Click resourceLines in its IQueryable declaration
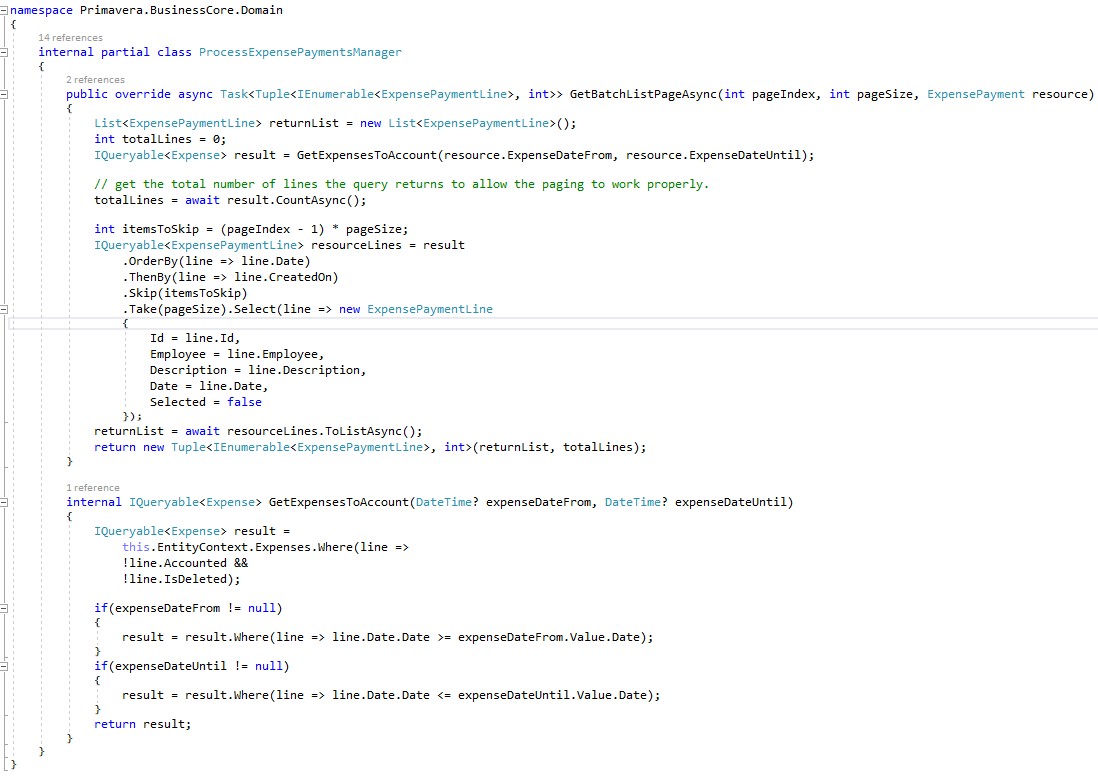Viewport: 1098px width, 777px height. [356, 246]
